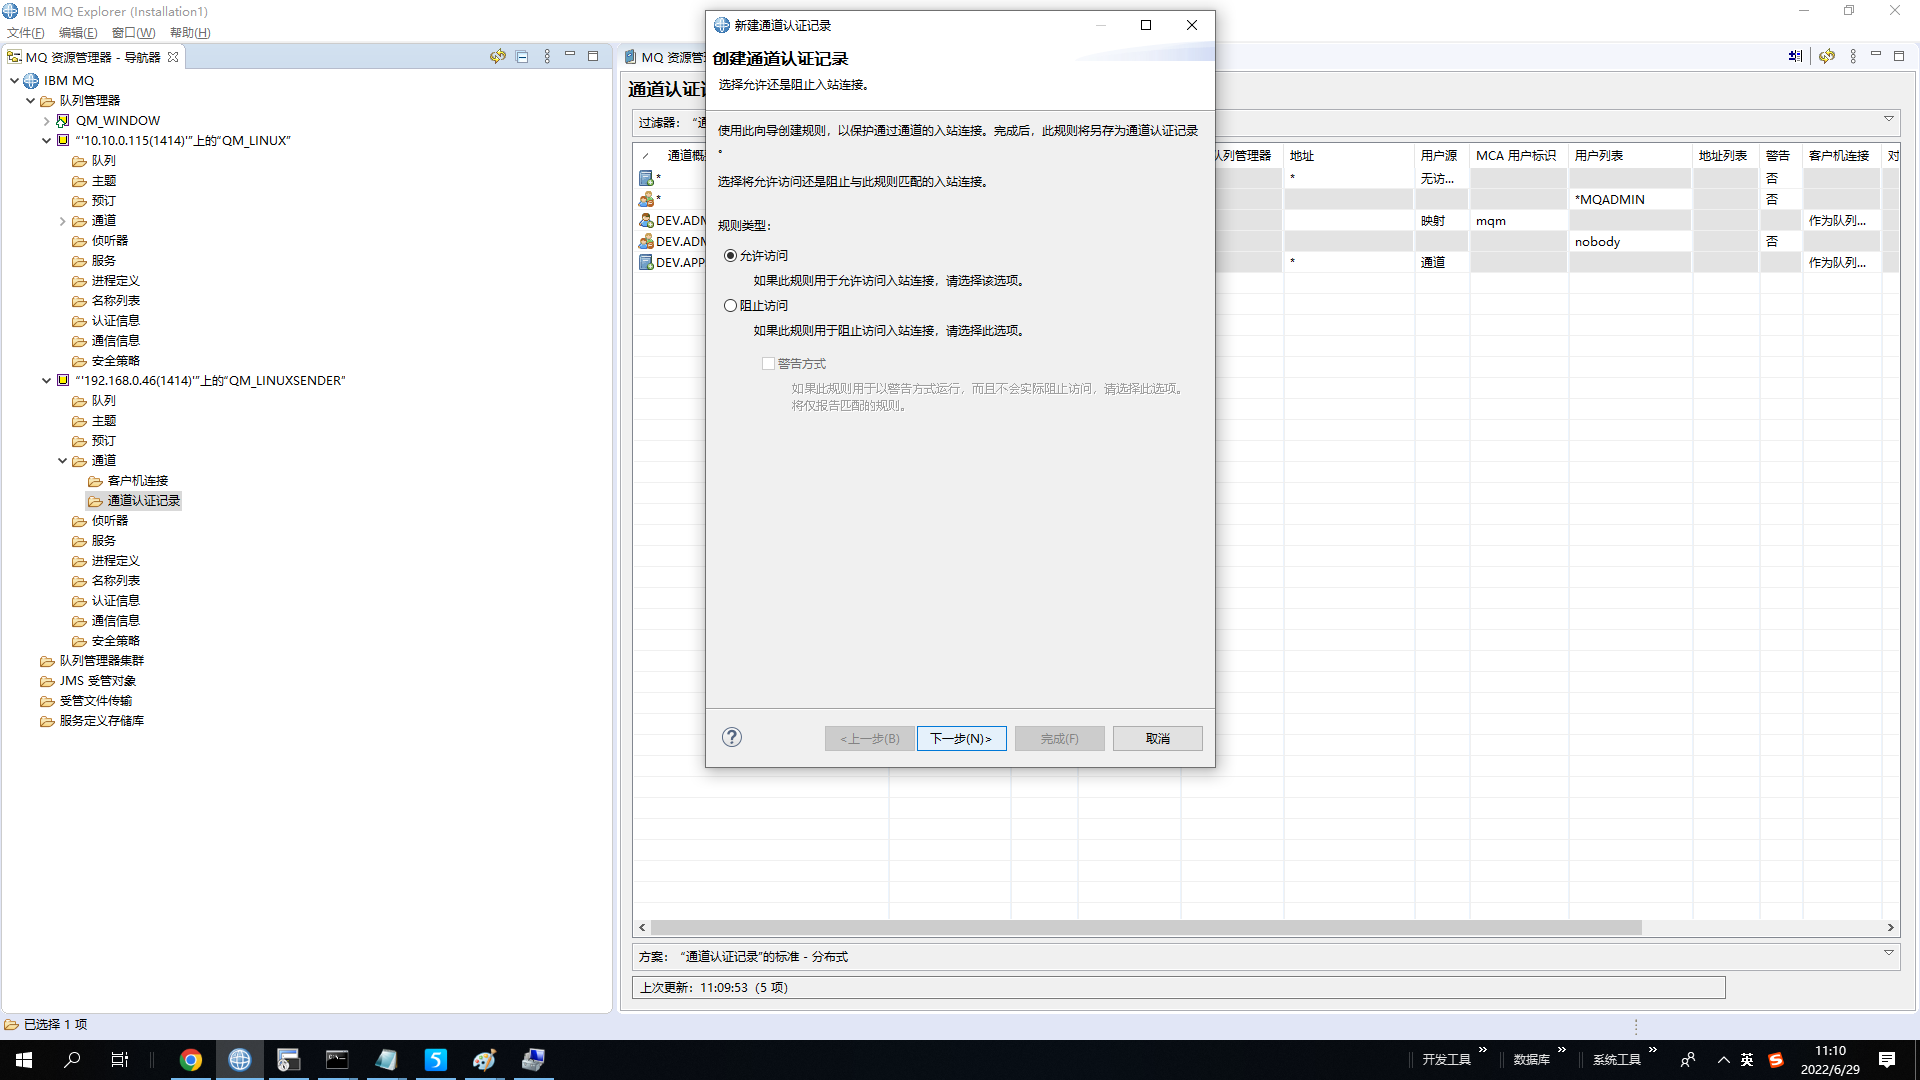Viewport: 1920px width, 1080px height.
Task: Click the refresh icon in navigator toolbar
Action: 498,57
